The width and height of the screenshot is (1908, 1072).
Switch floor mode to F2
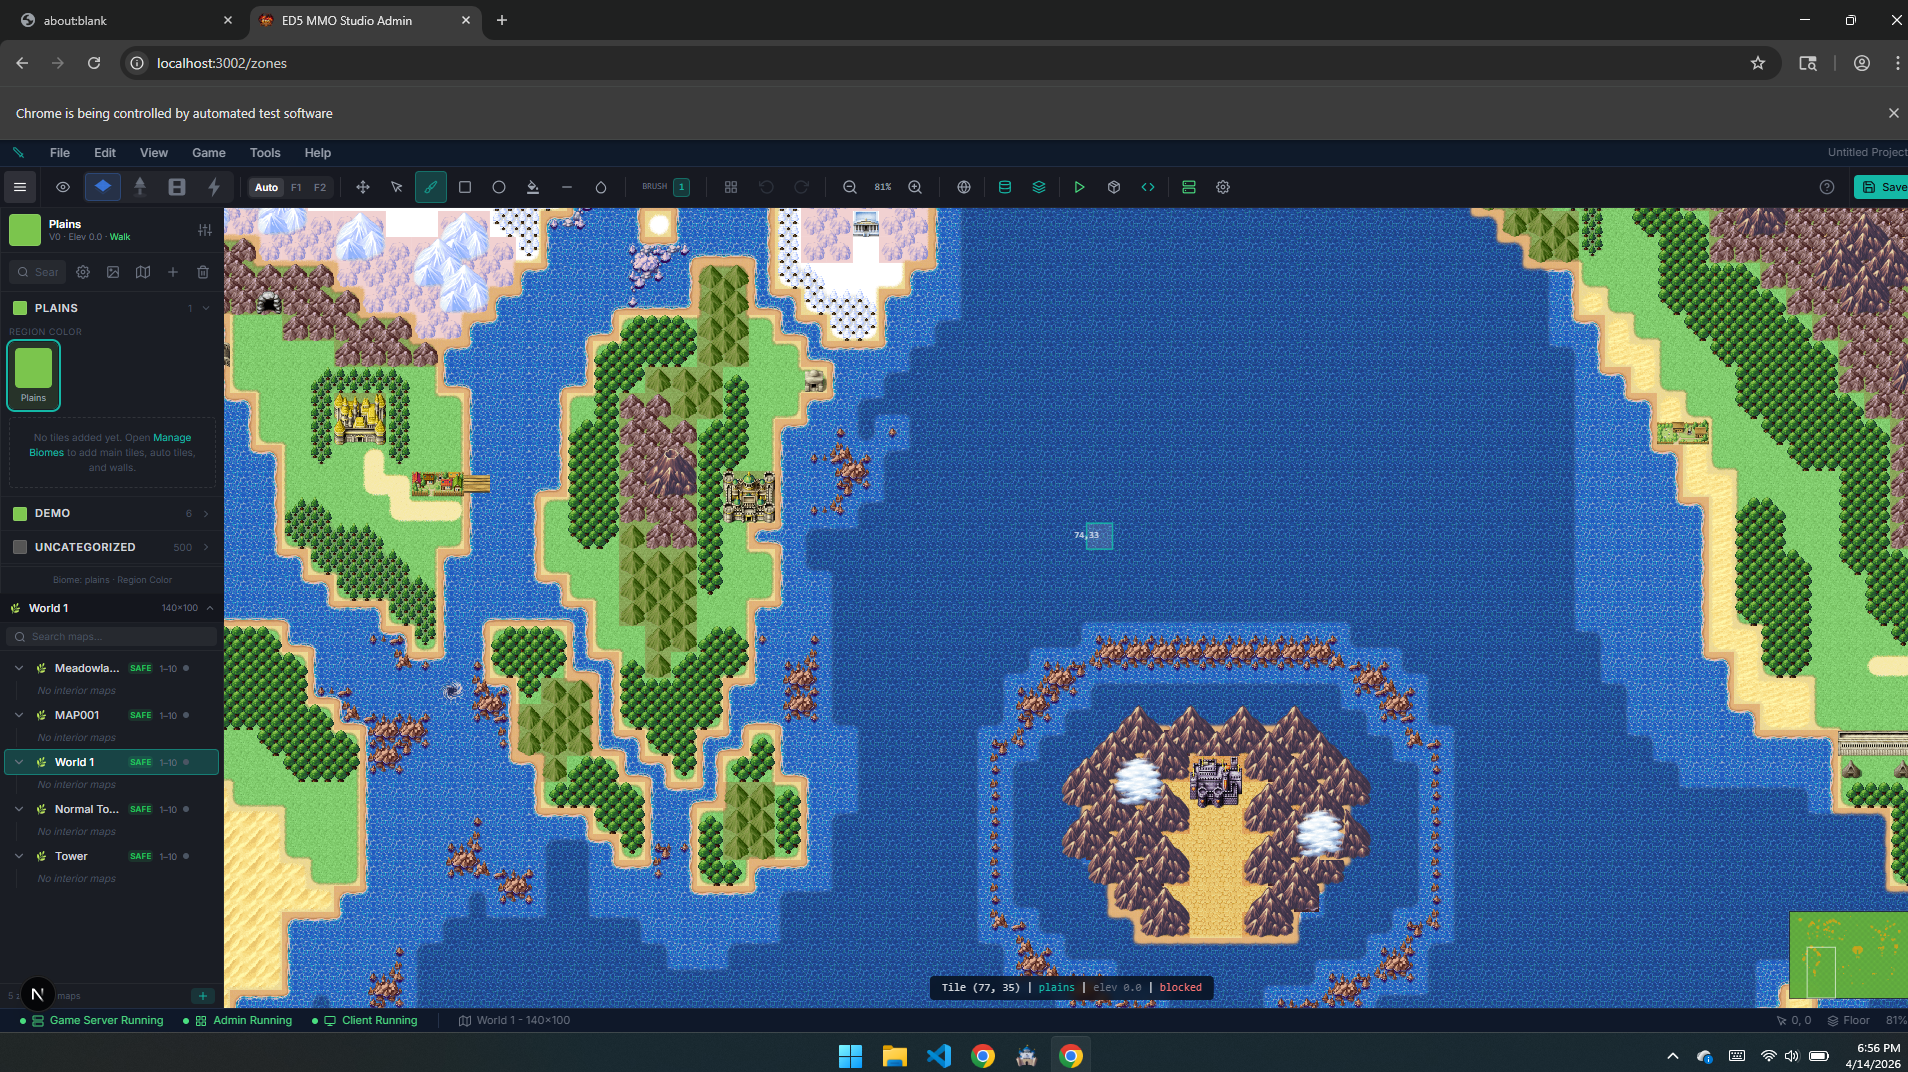coord(320,188)
